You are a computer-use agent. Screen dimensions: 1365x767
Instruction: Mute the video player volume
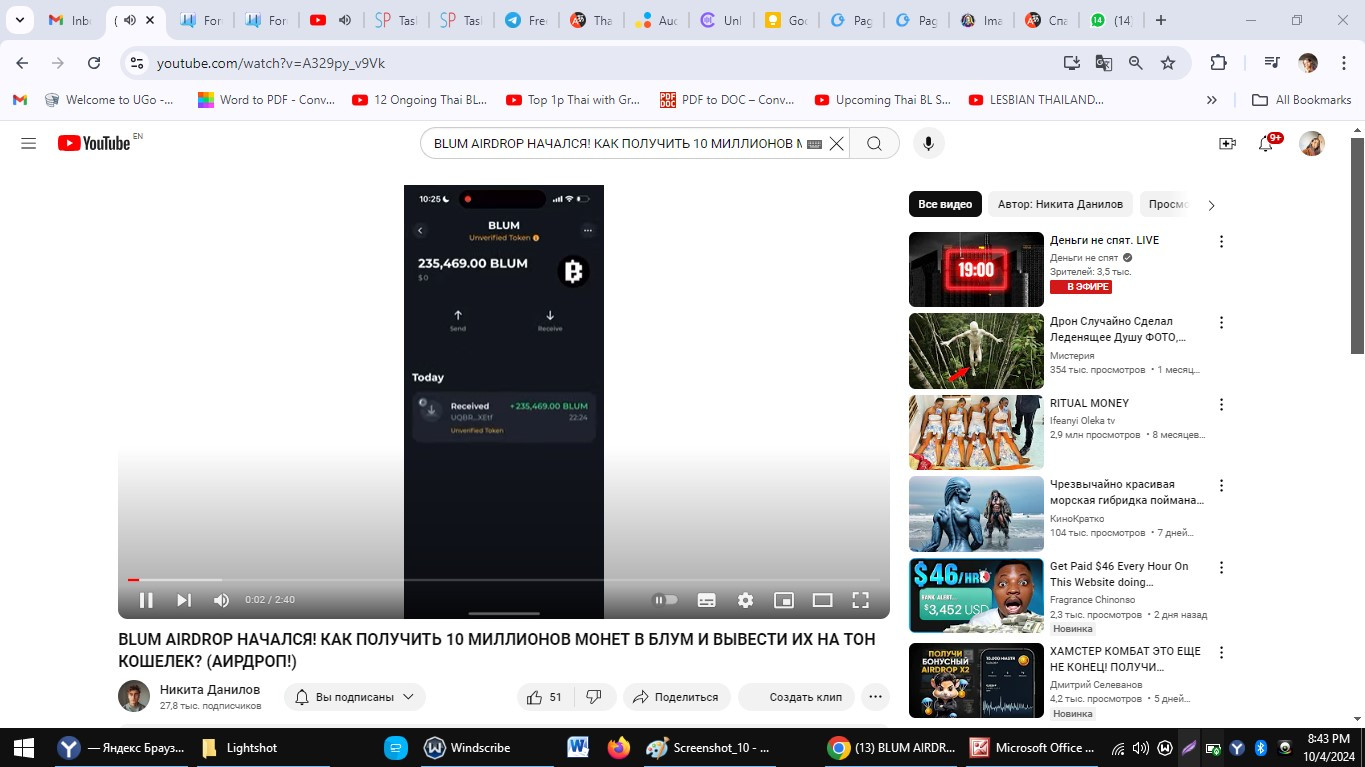click(x=222, y=600)
